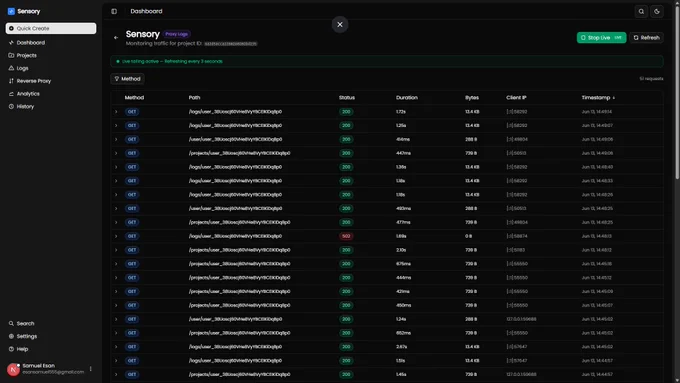
Task: Expand the row with duration 1.72s
Action: (x=116, y=112)
